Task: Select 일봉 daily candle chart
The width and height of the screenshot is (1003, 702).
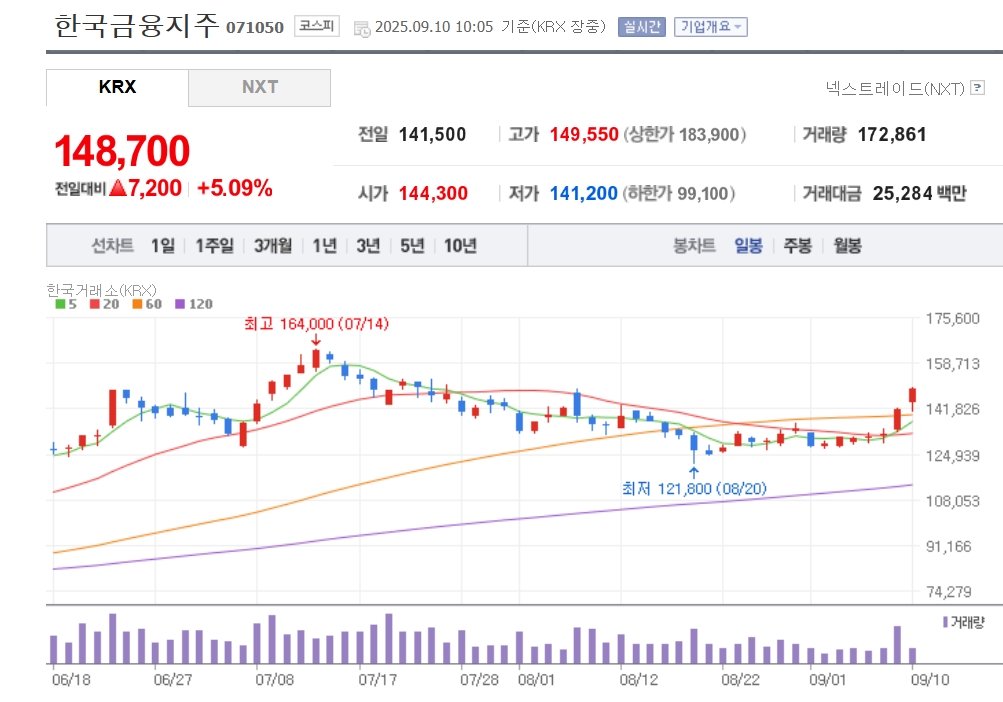Action: (748, 246)
